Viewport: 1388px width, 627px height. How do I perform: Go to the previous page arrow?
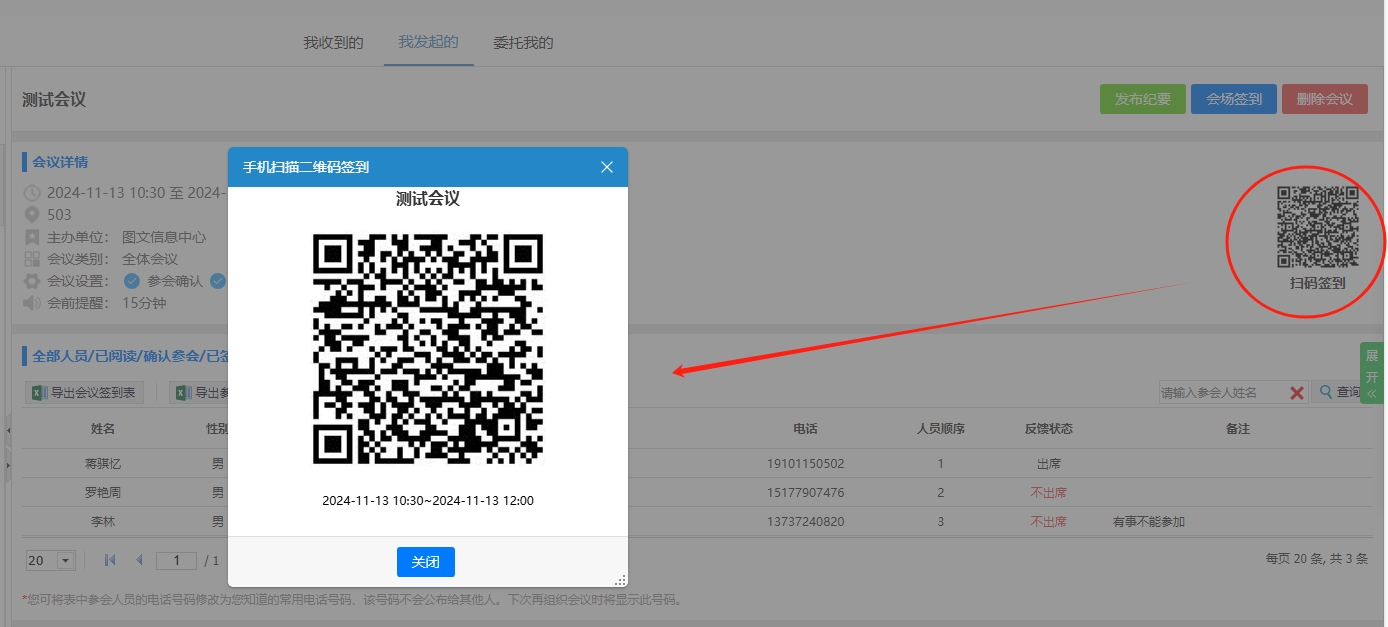139,560
